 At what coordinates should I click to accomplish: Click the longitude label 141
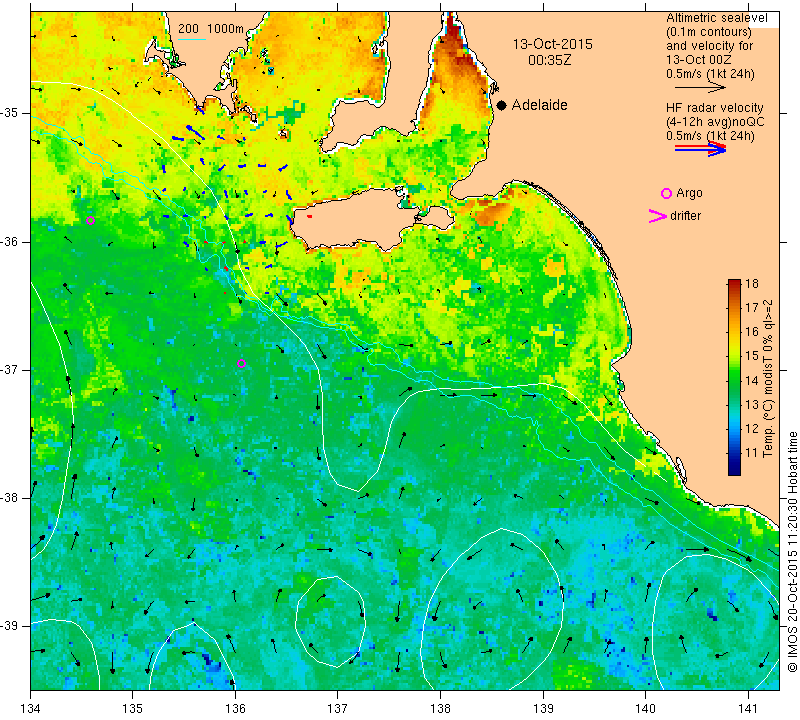(x=748, y=708)
